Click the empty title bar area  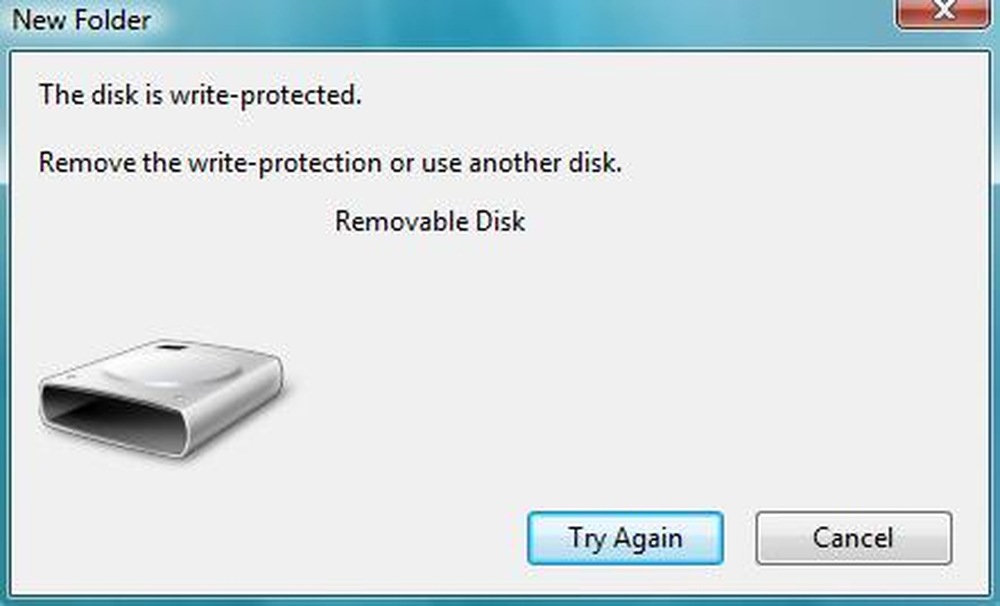(x=510, y=20)
